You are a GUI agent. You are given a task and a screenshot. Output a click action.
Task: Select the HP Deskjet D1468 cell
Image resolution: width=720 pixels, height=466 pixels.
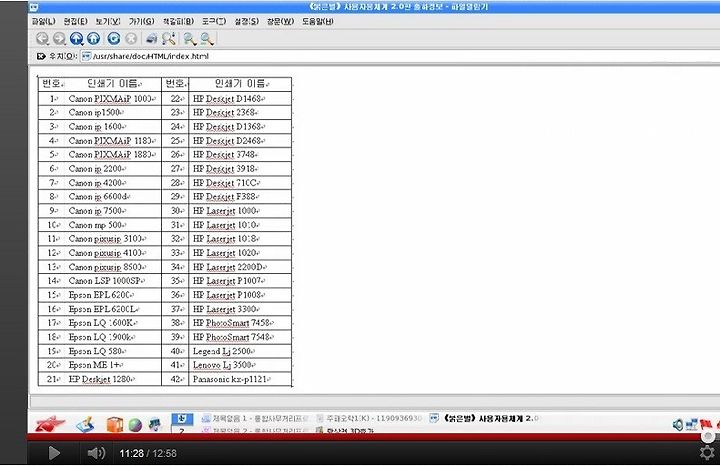click(240, 98)
